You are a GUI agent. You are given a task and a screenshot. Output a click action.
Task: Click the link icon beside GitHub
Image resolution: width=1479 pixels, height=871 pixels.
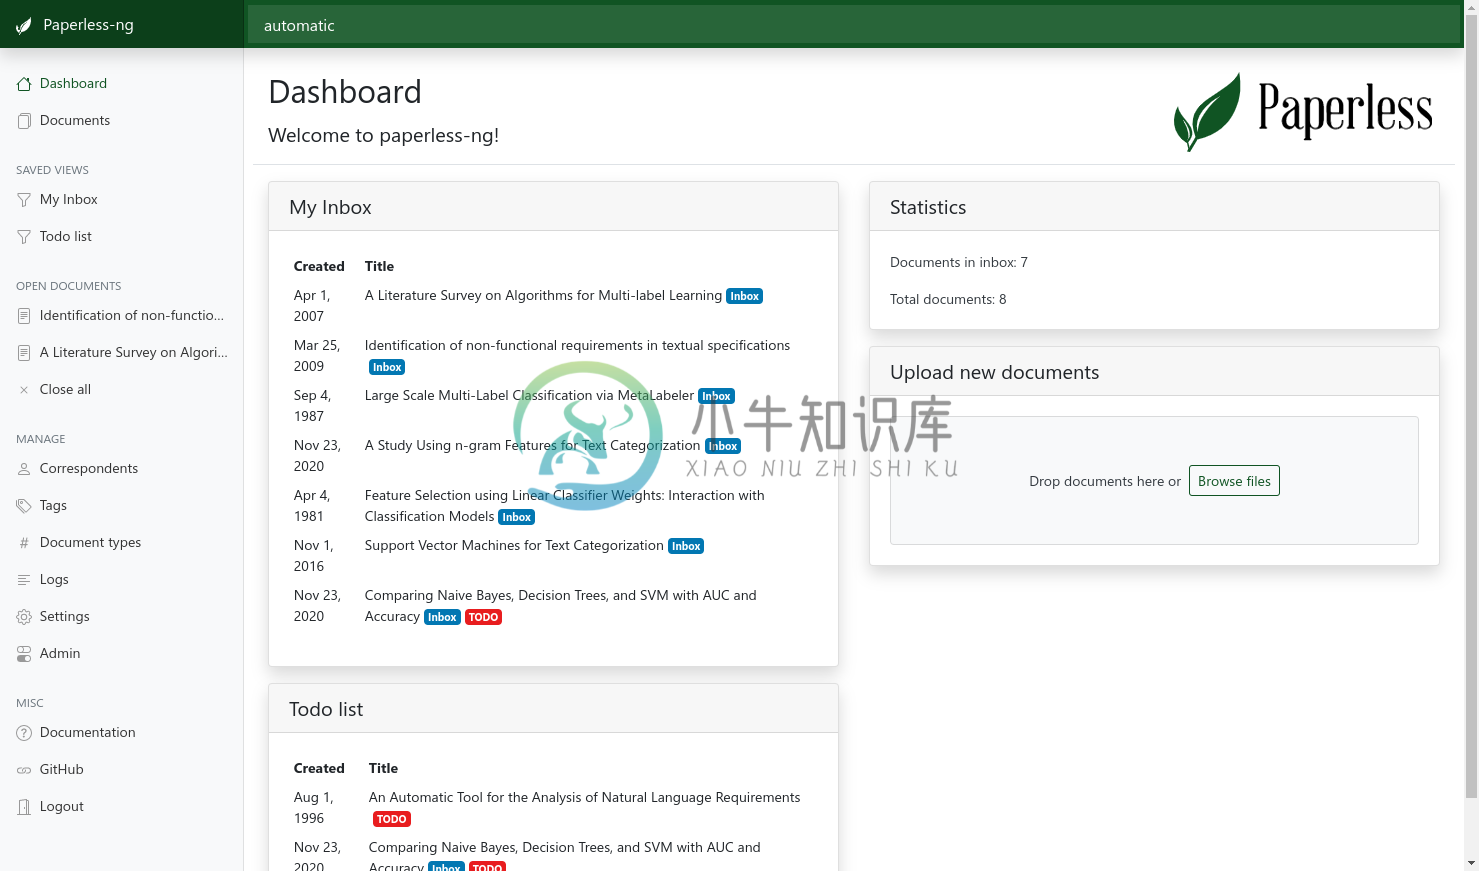(x=24, y=770)
